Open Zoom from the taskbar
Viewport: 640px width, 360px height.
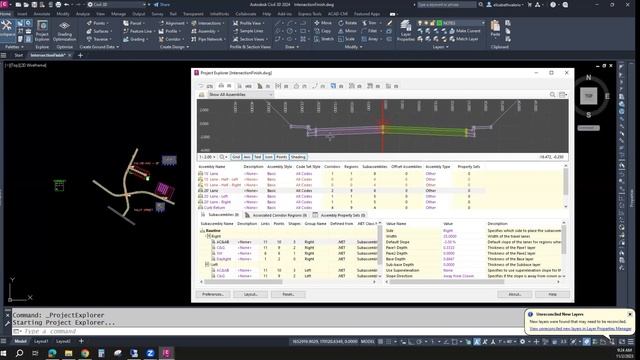(x=150, y=353)
